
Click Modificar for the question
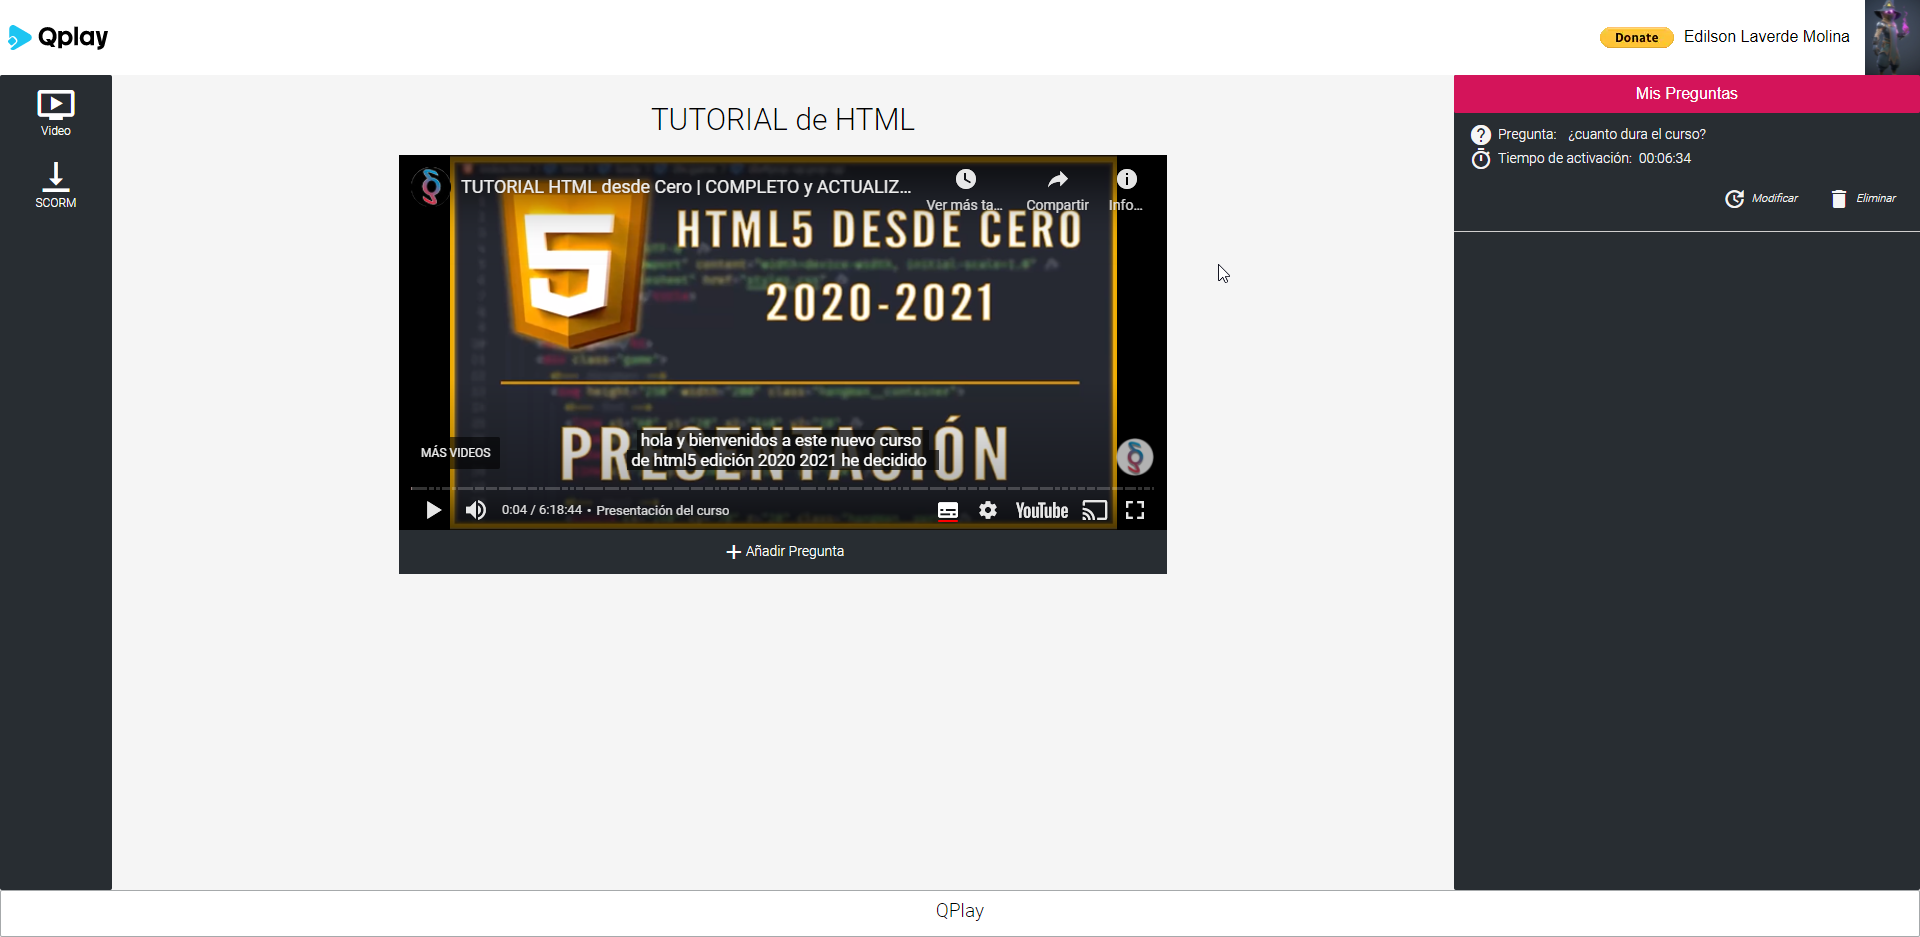pos(1762,198)
